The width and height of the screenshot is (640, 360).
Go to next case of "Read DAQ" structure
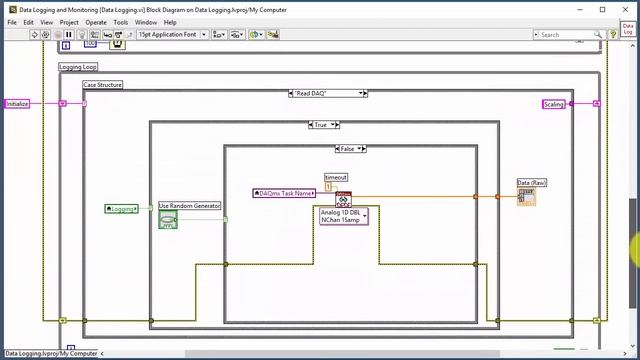pyautogui.click(x=366, y=93)
